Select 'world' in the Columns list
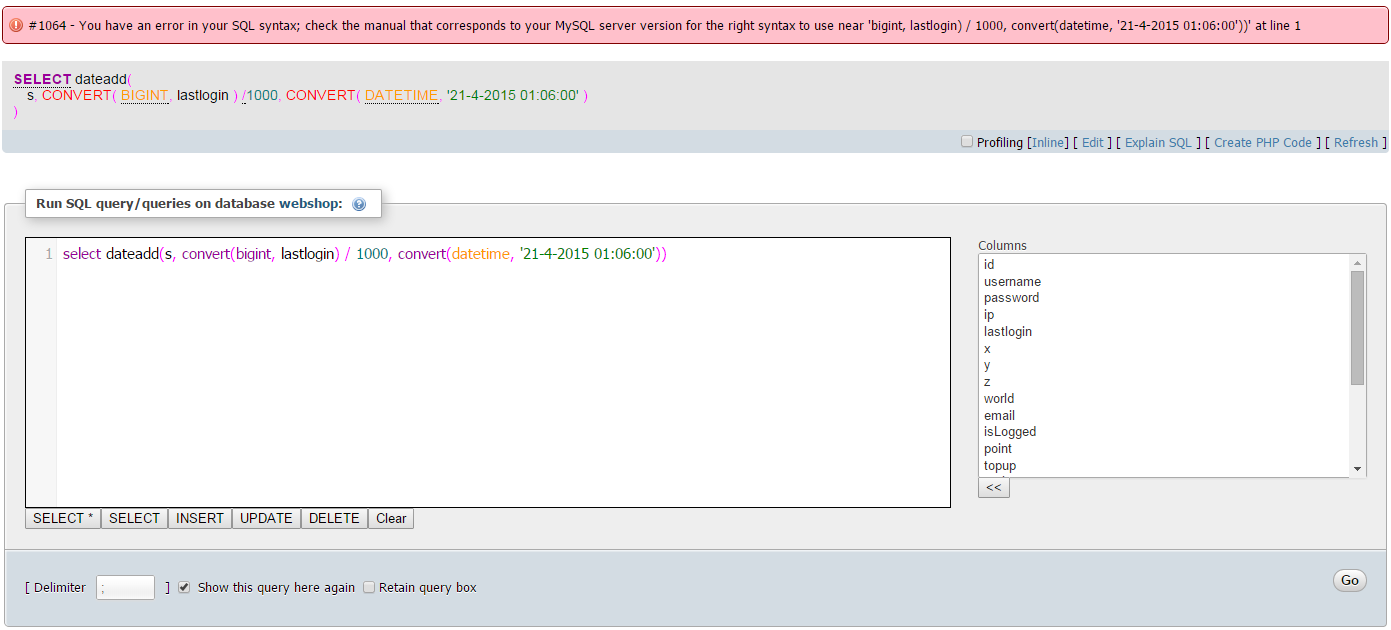Image resolution: width=1391 pixels, height=630 pixels. click(1164, 398)
